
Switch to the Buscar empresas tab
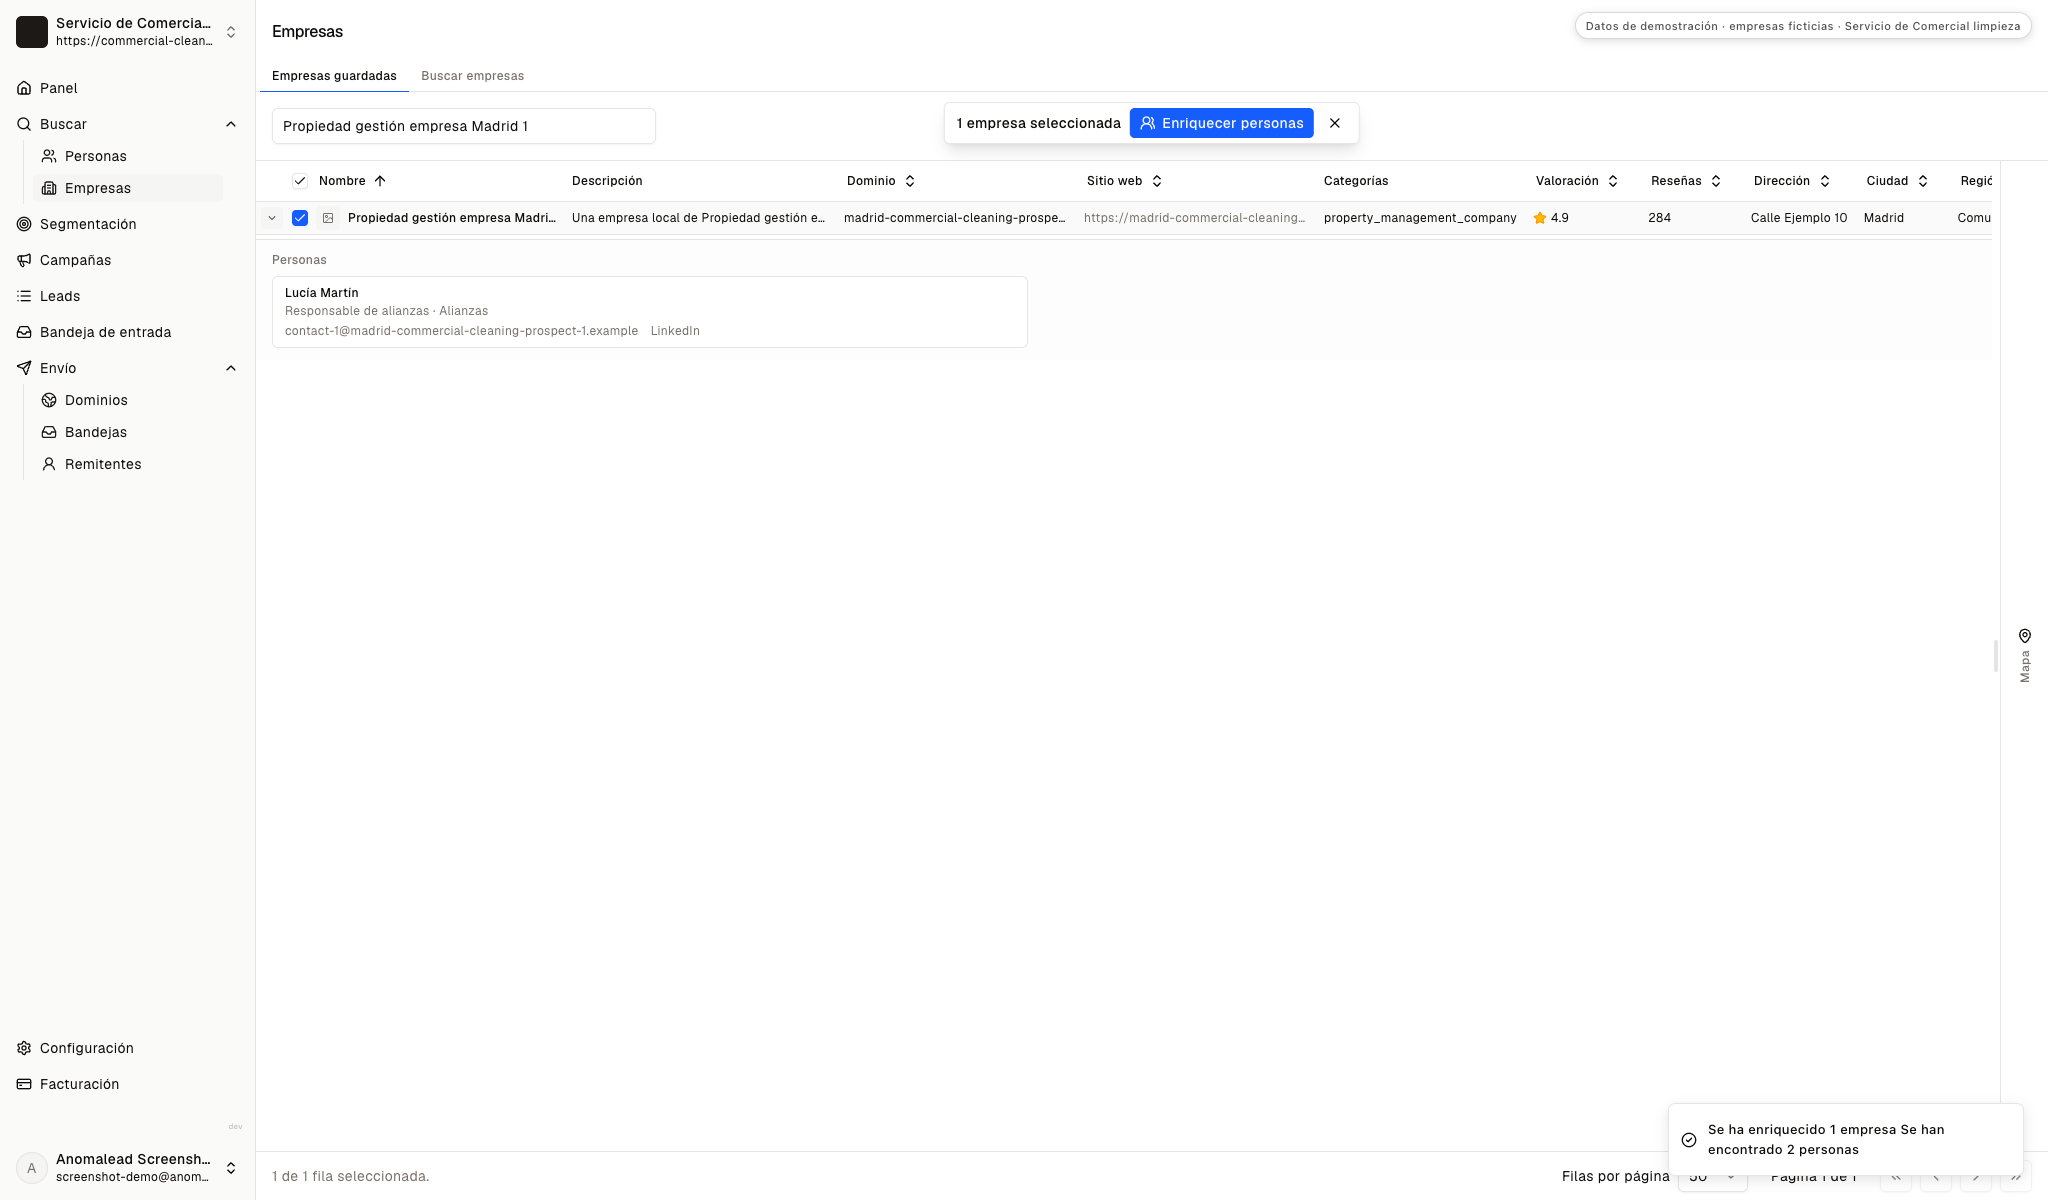click(472, 76)
